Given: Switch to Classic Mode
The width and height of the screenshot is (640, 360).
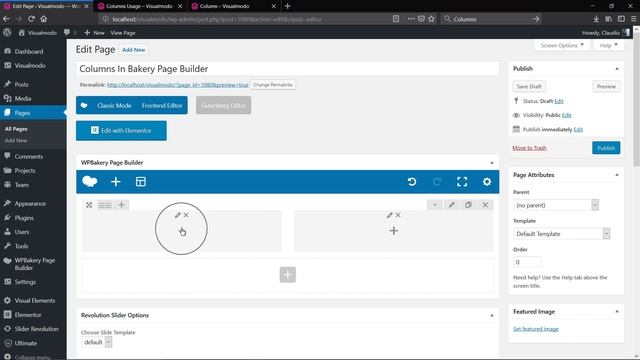Looking at the screenshot, I should click(x=114, y=105).
